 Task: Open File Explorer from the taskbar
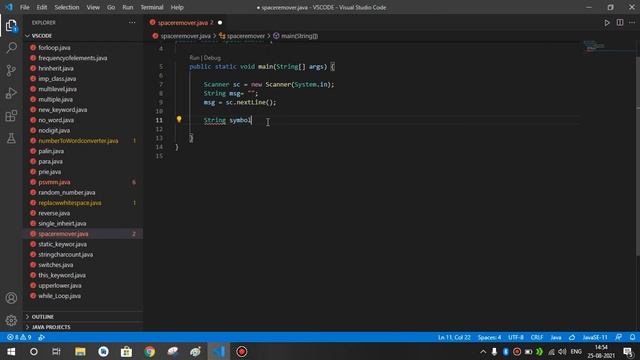click(x=80, y=351)
